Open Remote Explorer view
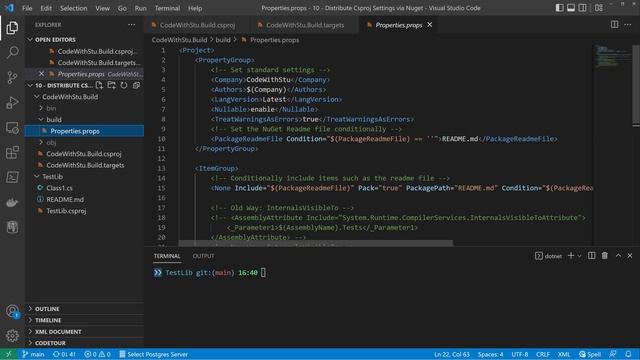640x360 pixels. (12, 128)
